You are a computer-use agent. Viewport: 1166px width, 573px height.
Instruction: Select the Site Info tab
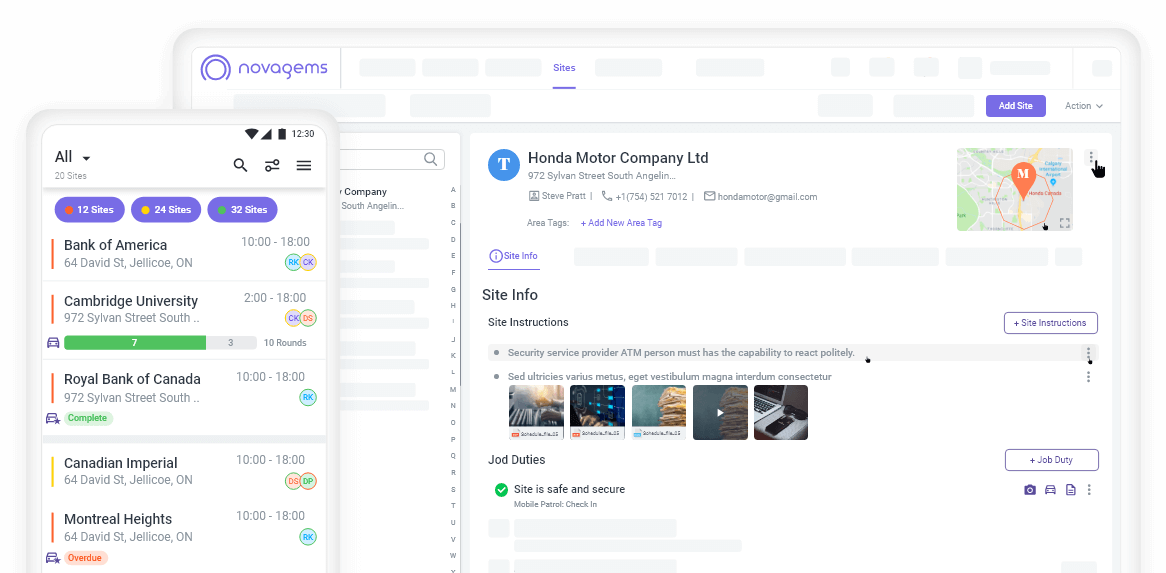pos(514,257)
